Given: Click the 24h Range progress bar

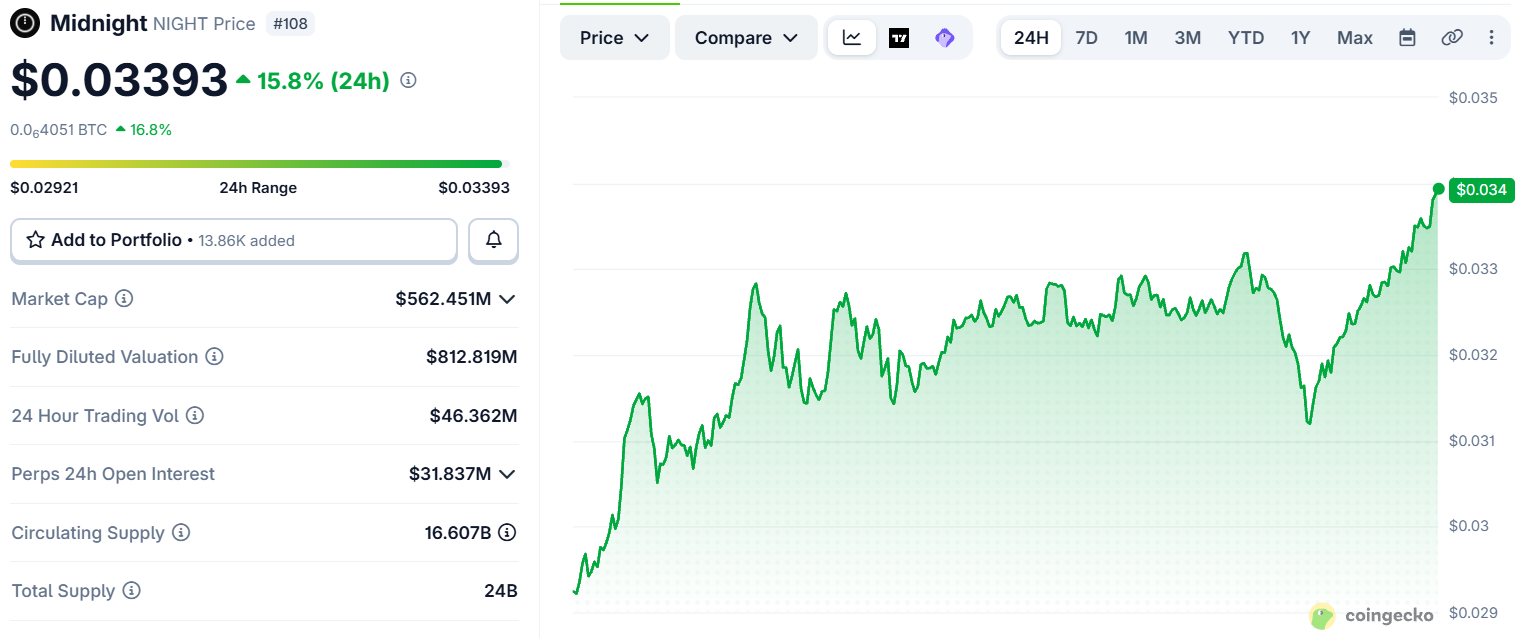Looking at the screenshot, I should coord(260,164).
